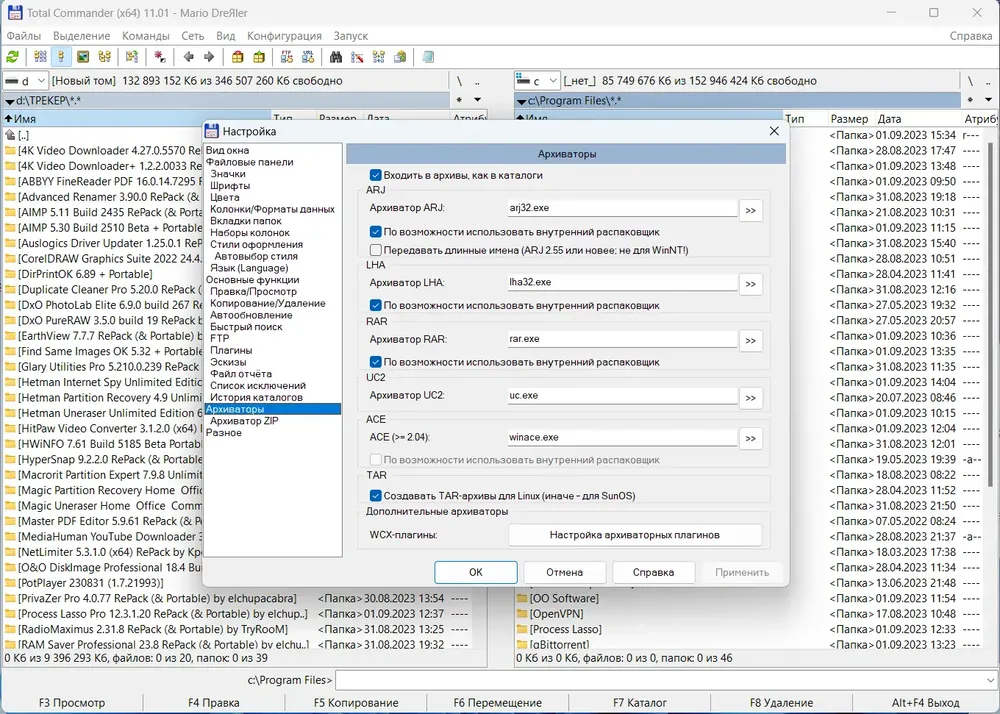Uncheck 'Создавать TAR-архивы для Linux' option
1000x714 pixels.
(376, 495)
